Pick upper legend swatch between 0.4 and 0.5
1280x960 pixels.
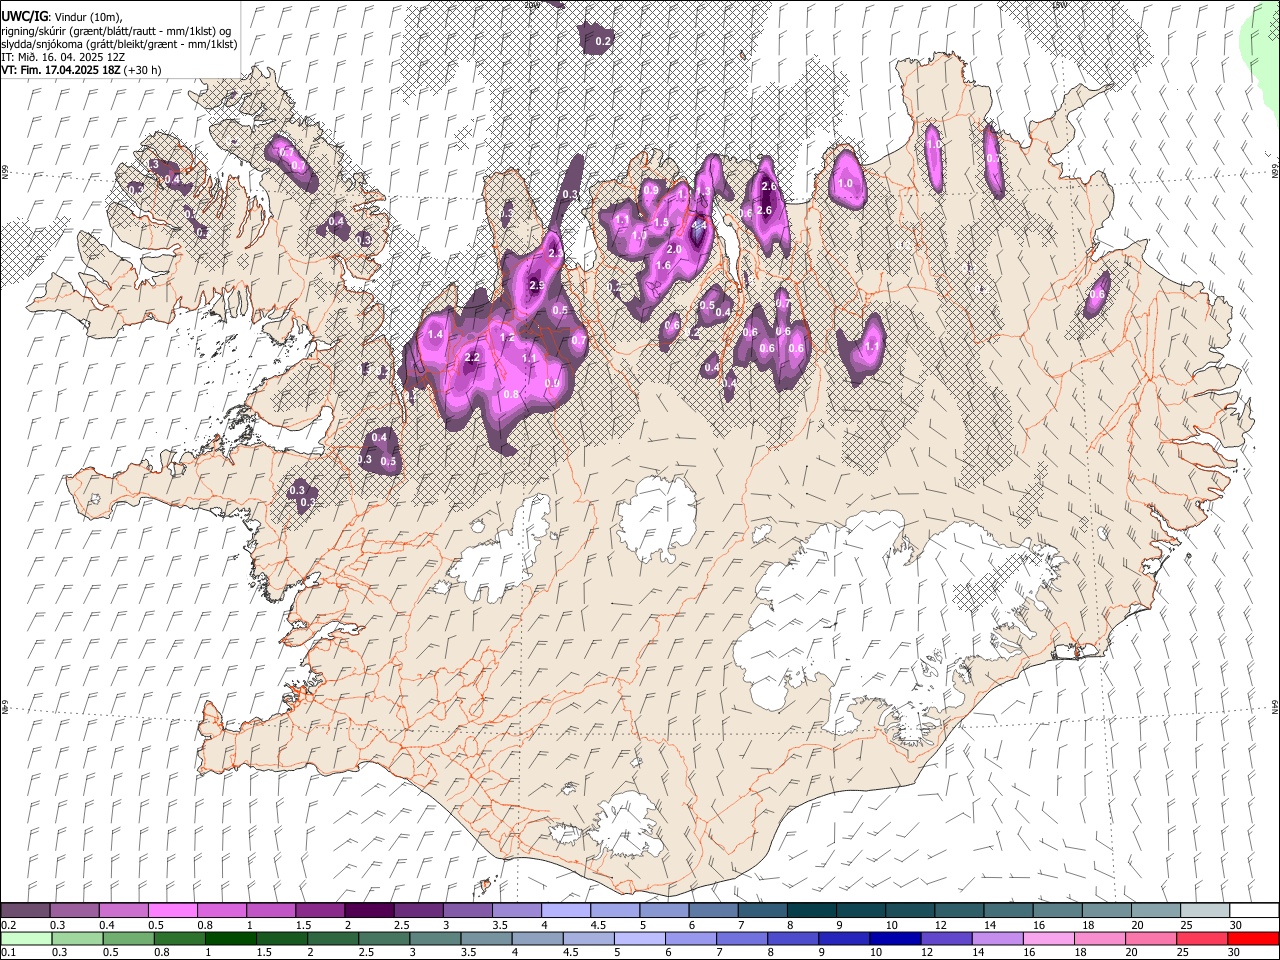coord(123,910)
